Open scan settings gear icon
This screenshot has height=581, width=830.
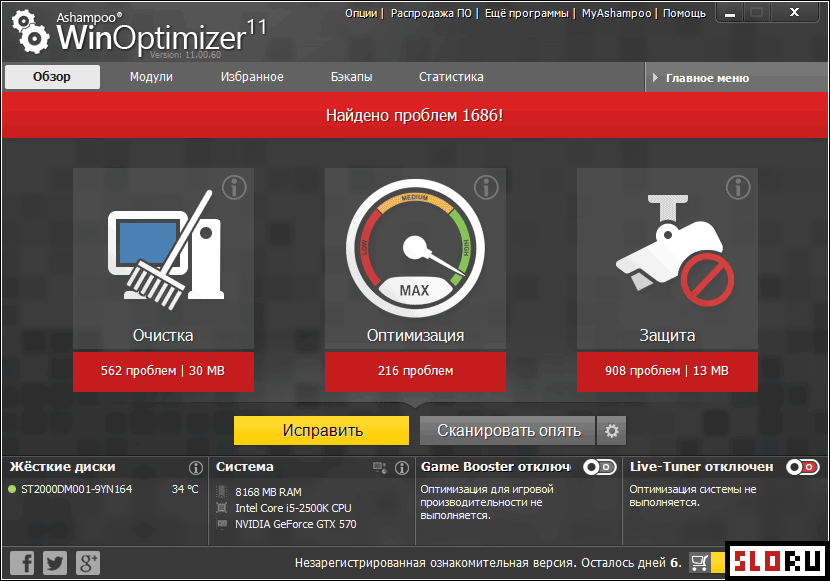[x=612, y=431]
